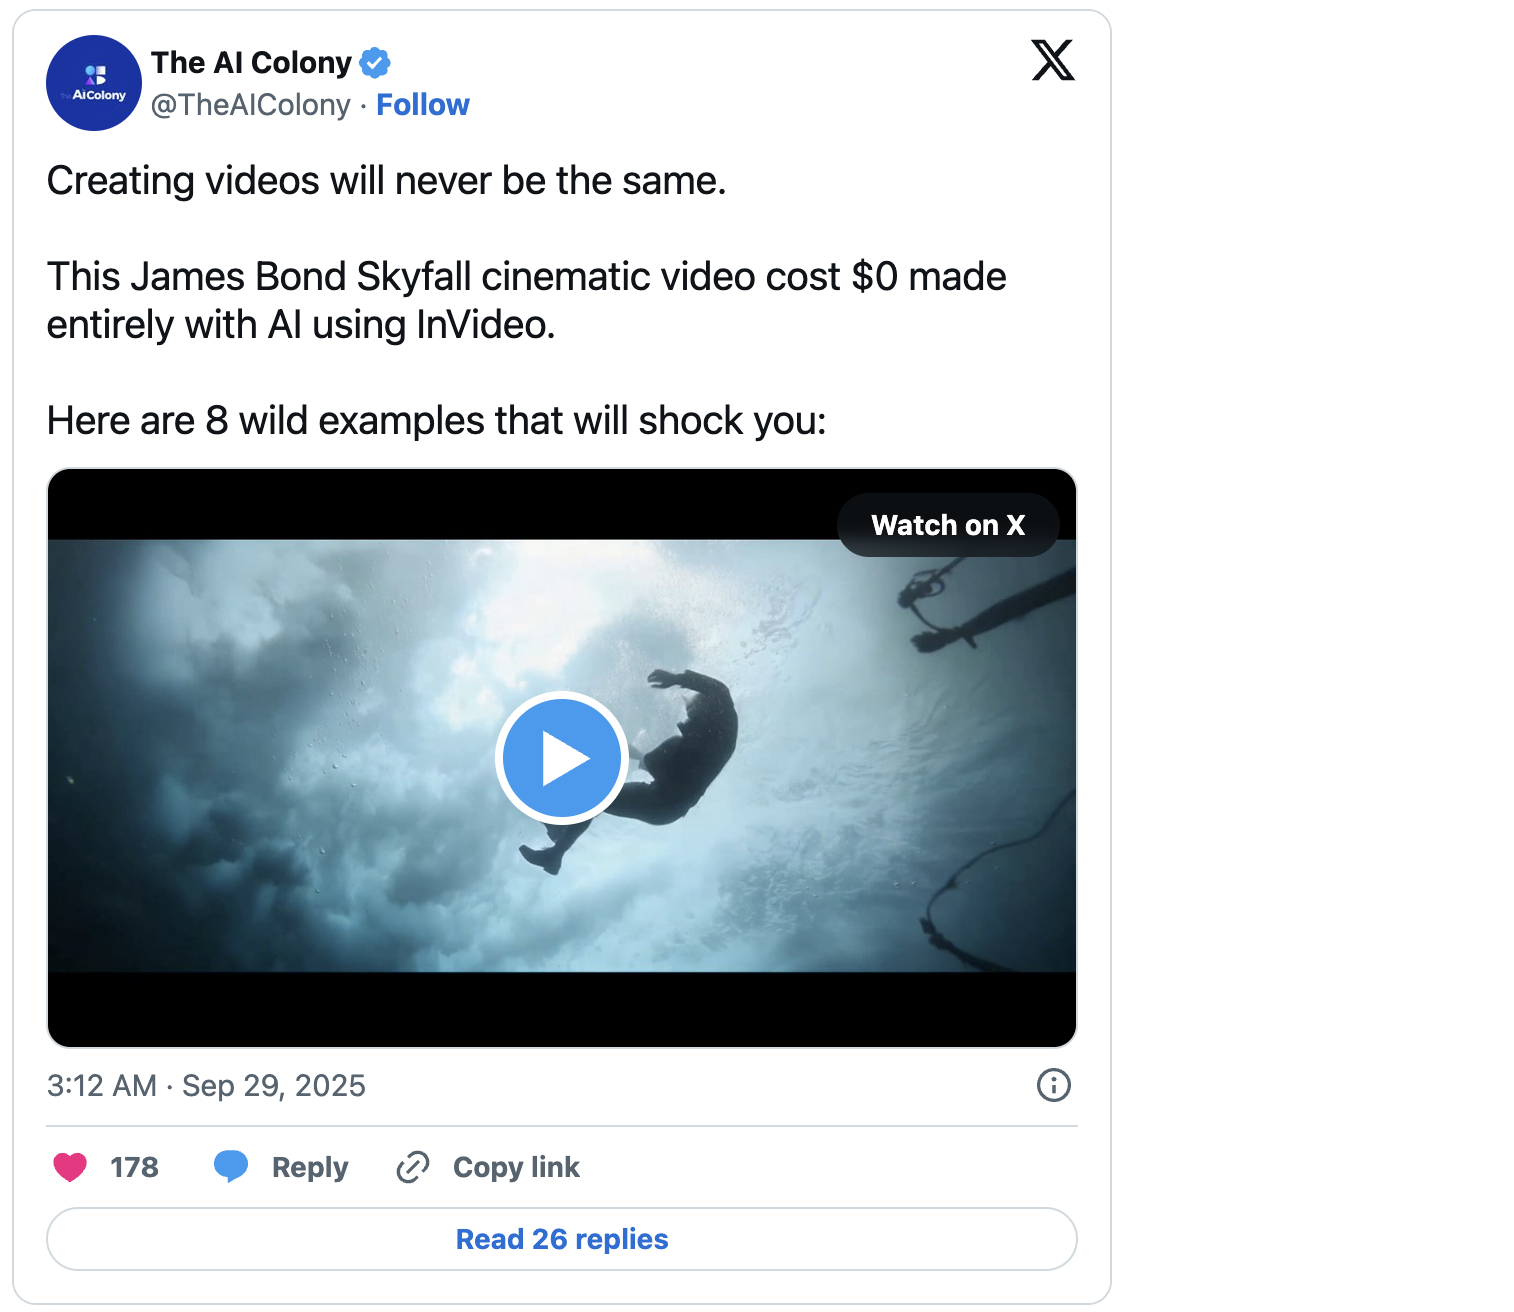Click the tweet text about James Bond Skyfall
This screenshot has height=1312, width=1514.
pyautogui.click(x=526, y=300)
